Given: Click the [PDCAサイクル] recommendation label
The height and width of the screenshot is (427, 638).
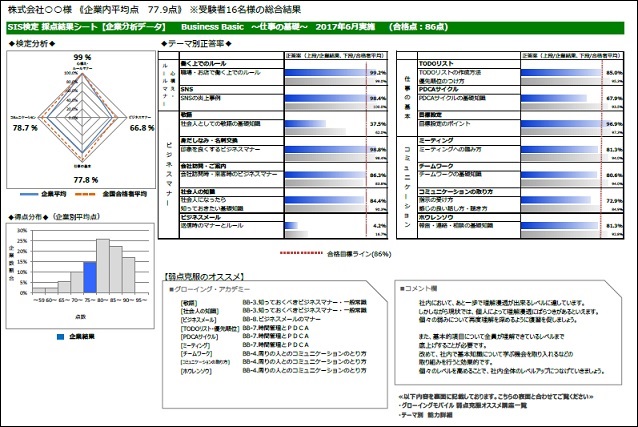Looking at the screenshot, I should (x=199, y=337).
